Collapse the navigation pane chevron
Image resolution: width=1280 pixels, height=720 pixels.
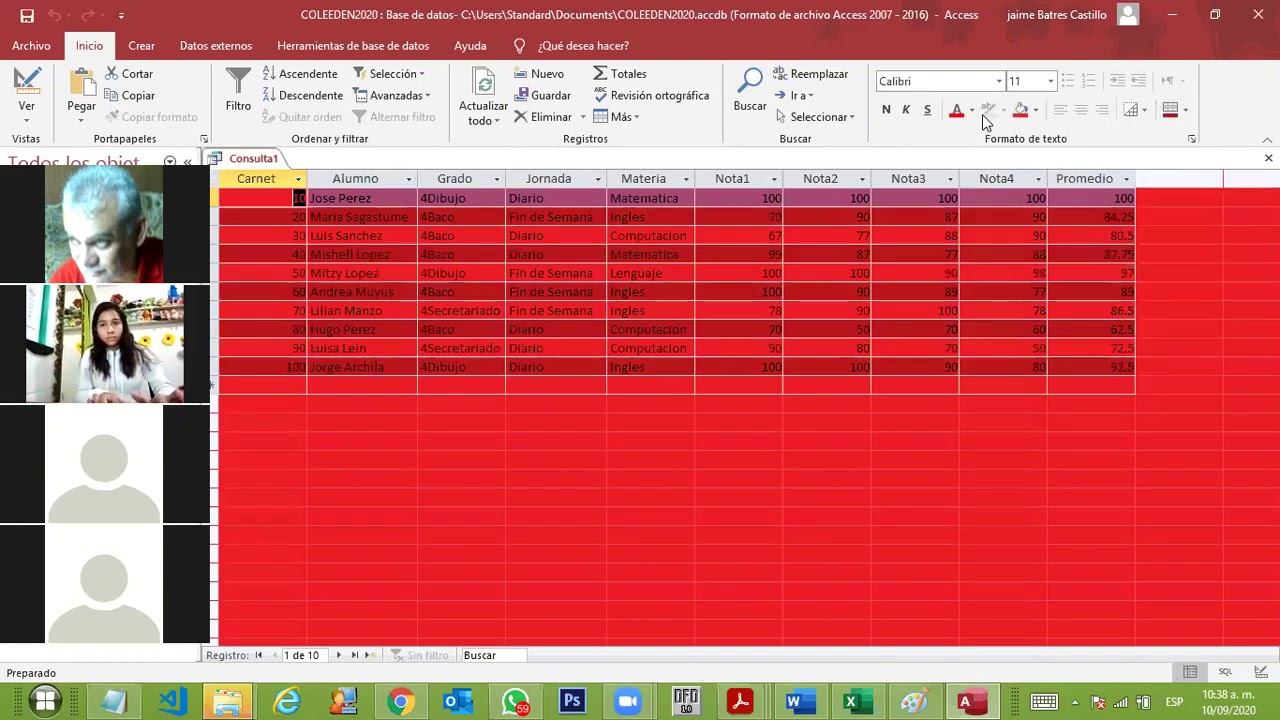tap(188, 162)
